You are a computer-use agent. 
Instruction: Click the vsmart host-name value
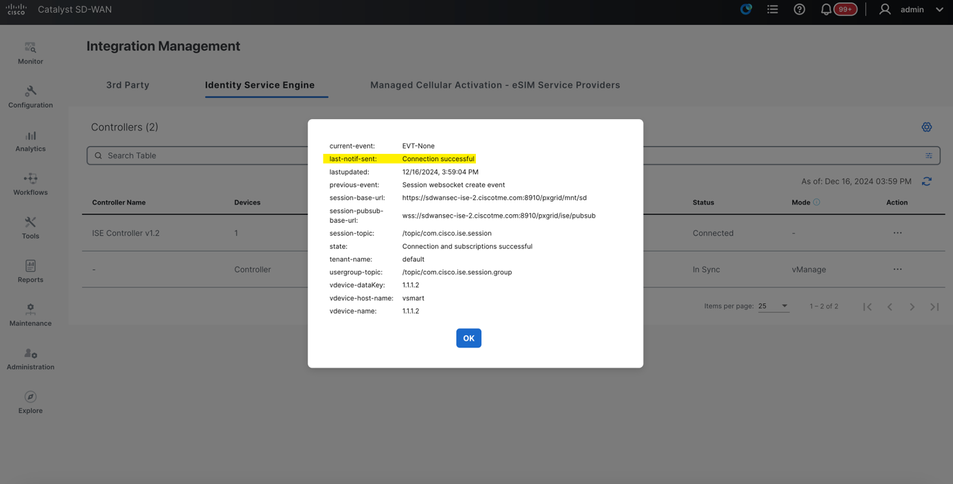[413, 298]
